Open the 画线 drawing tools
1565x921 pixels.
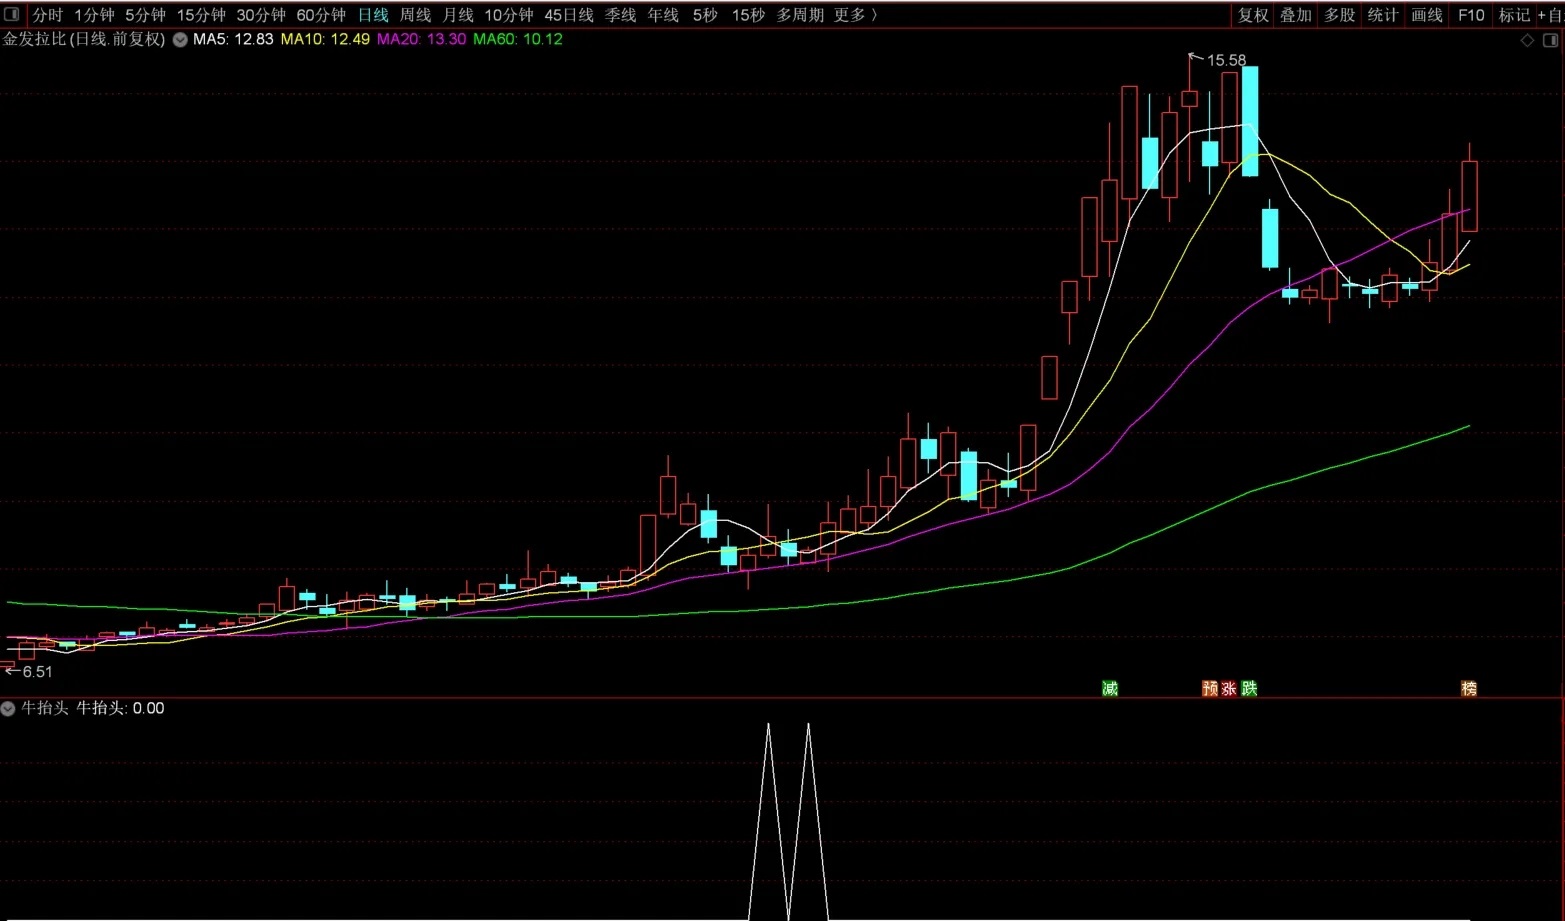1427,15
